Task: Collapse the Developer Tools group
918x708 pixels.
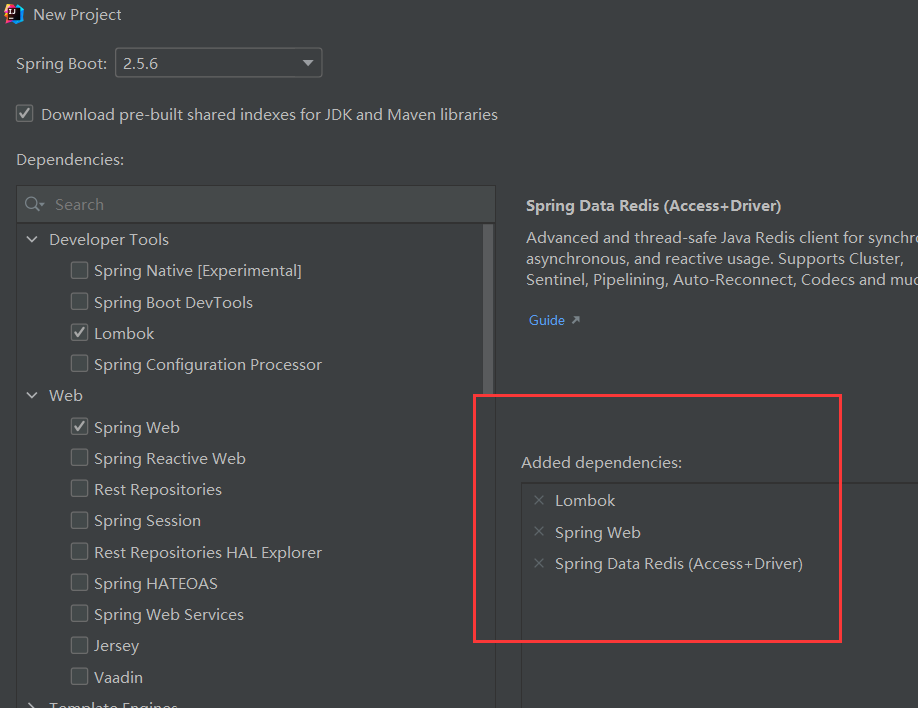Action: pos(32,239)
